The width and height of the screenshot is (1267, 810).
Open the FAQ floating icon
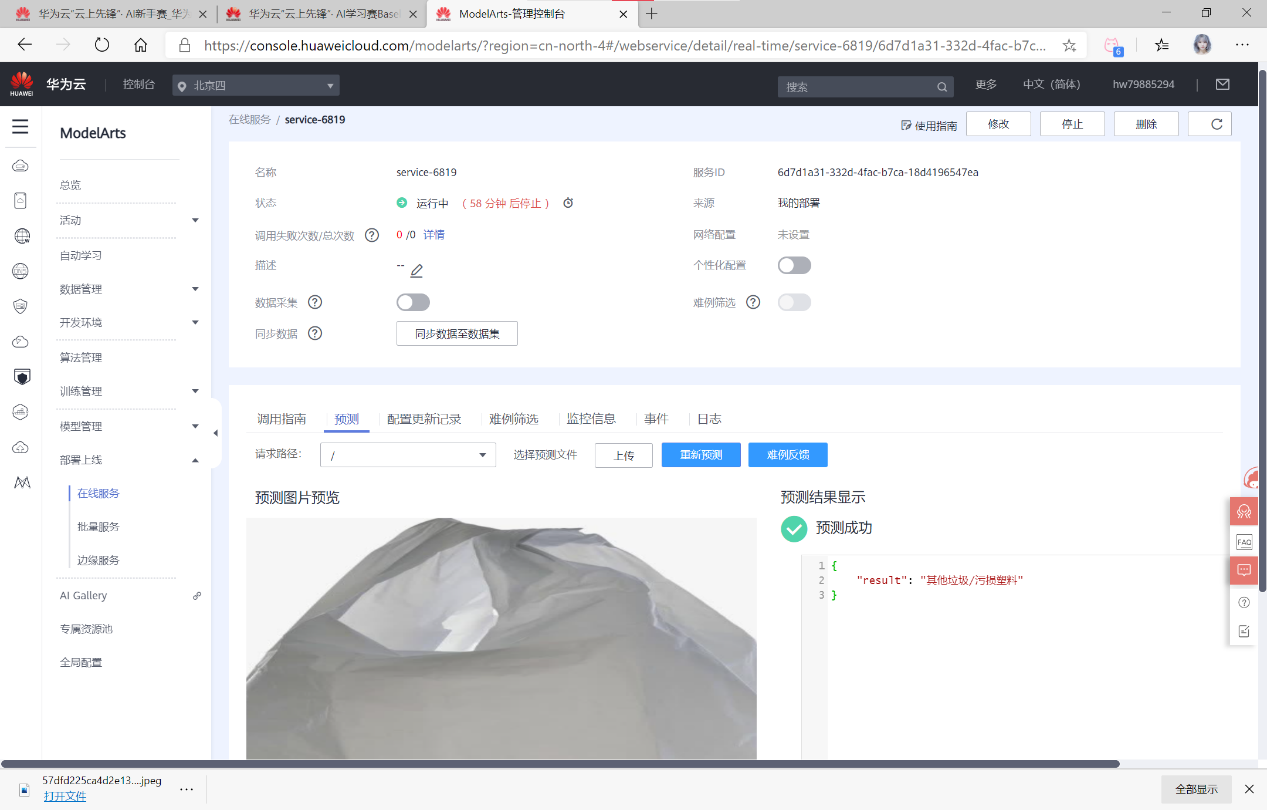click(1244, 541)
